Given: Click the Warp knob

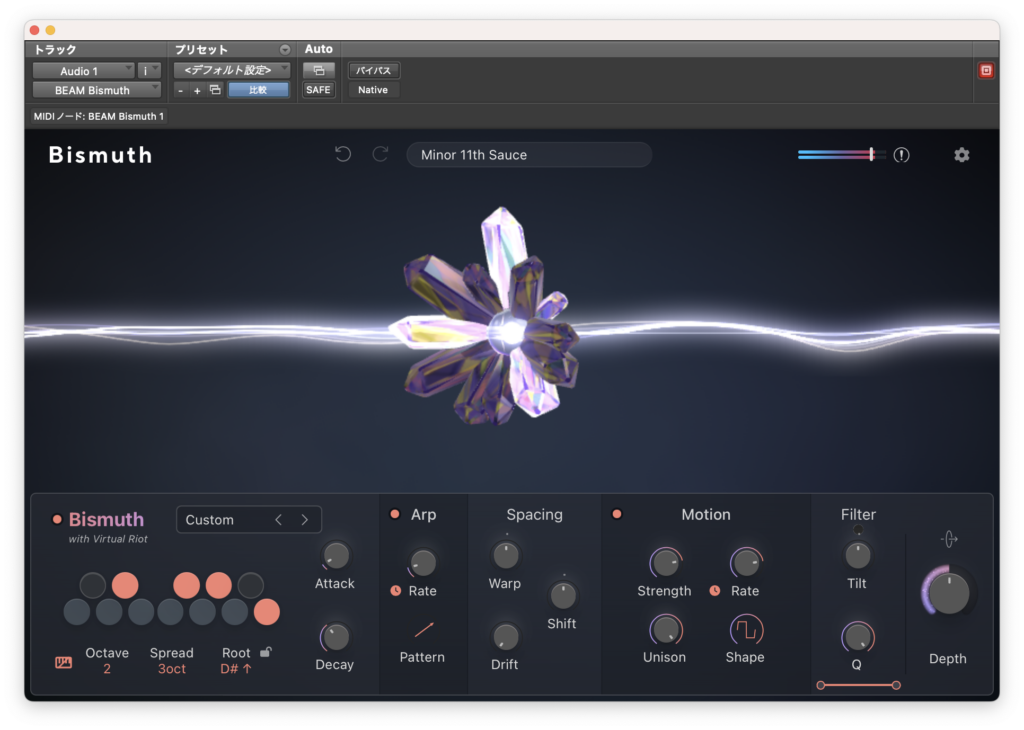Looking at the screenshot, I should click(505, 556).
